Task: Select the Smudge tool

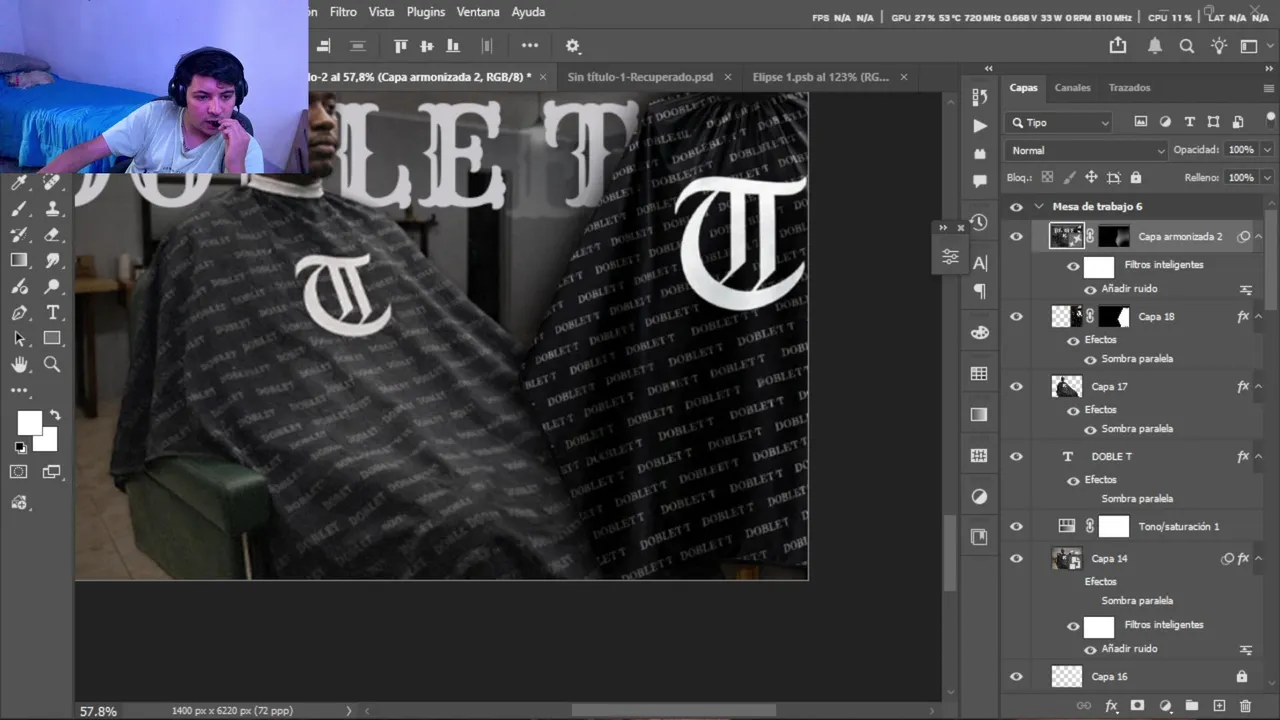Action: [52, 261]
